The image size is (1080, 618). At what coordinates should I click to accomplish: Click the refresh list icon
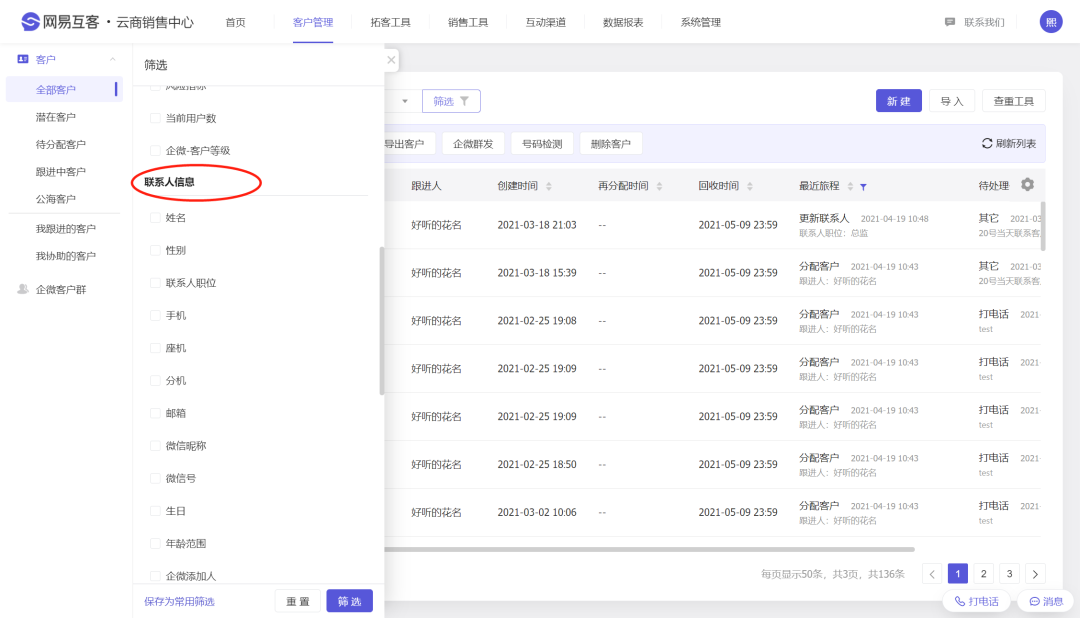987,144
